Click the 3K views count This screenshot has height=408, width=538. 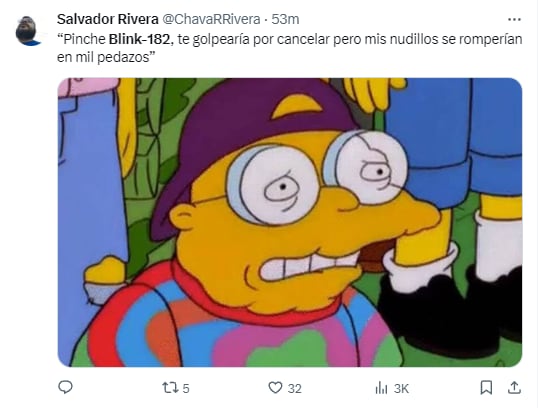pyautogui.click(x=401, y=389)
